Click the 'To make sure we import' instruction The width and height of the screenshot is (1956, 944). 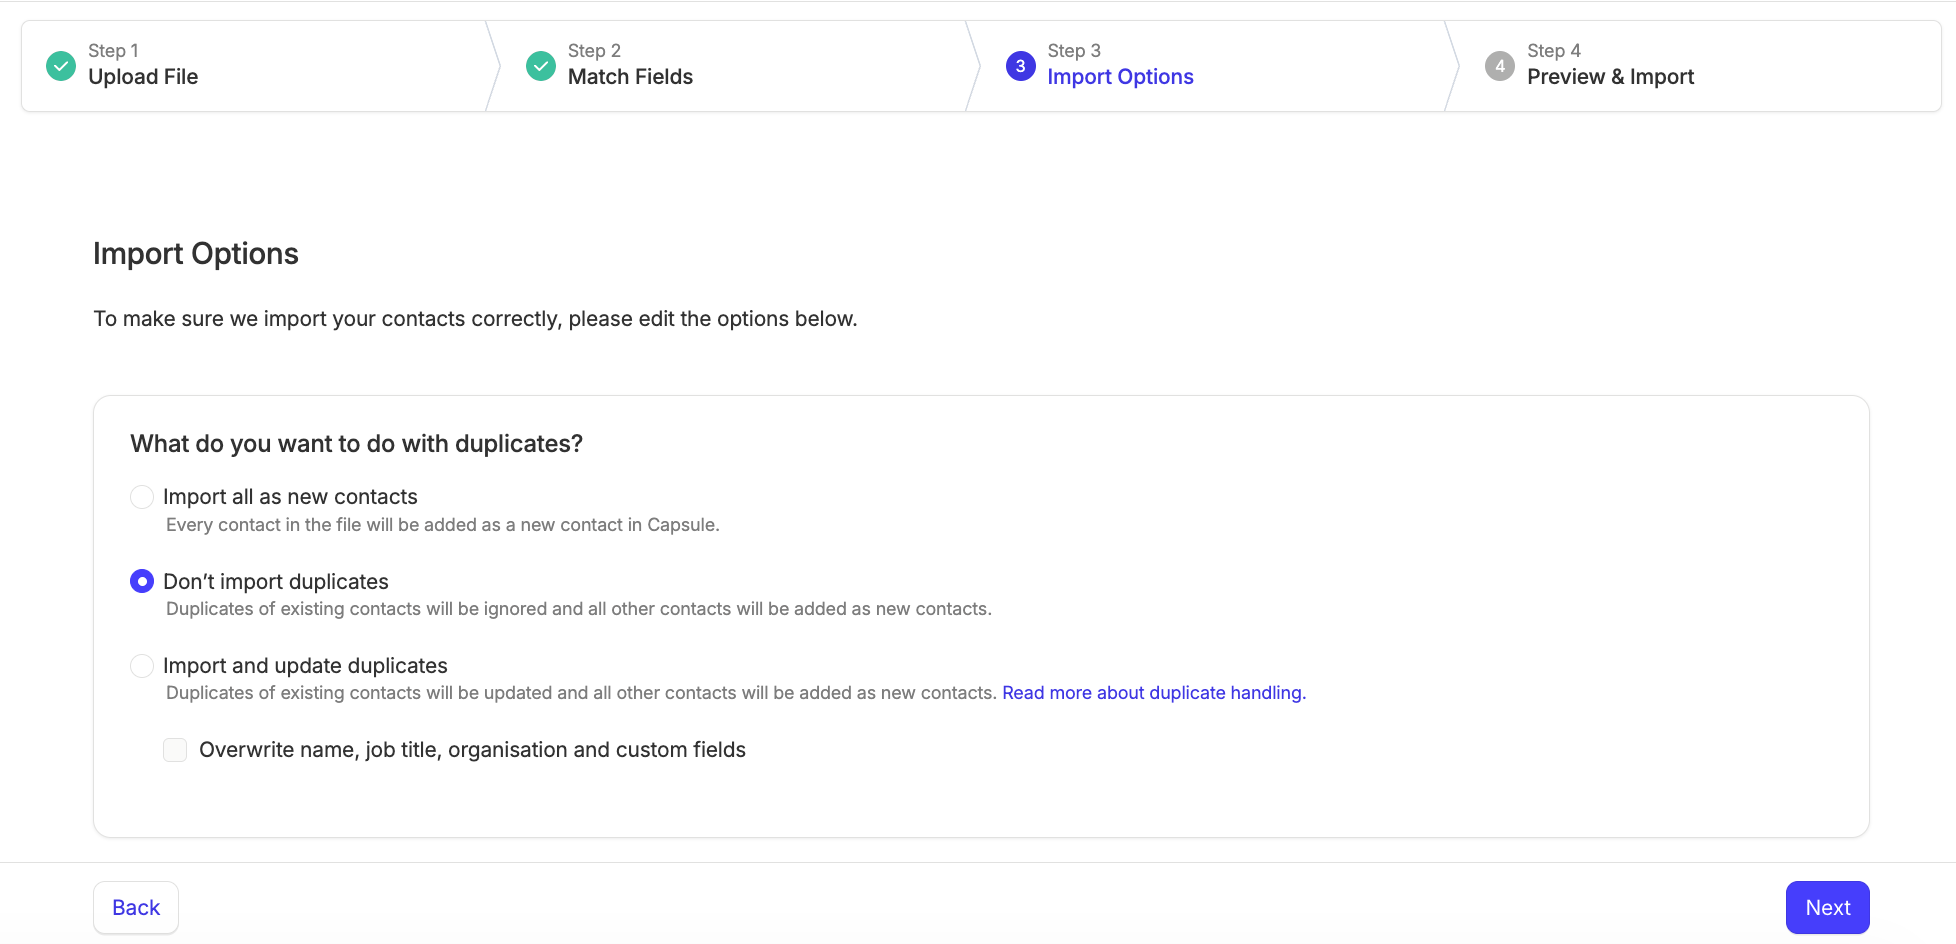tap(475, 319)
